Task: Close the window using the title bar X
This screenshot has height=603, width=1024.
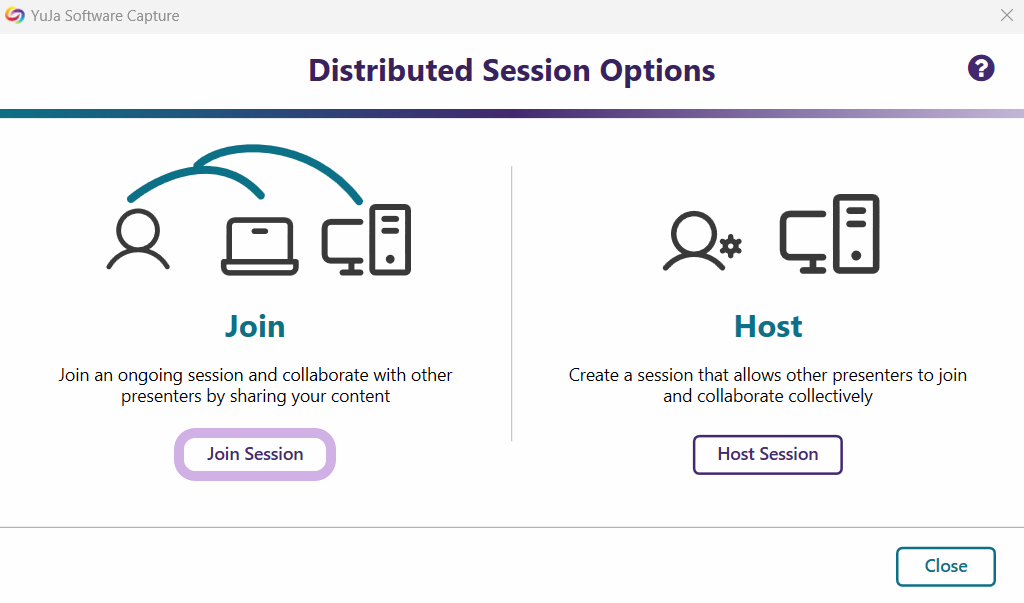Action: pyautogui.click(x=1007, y=16)
